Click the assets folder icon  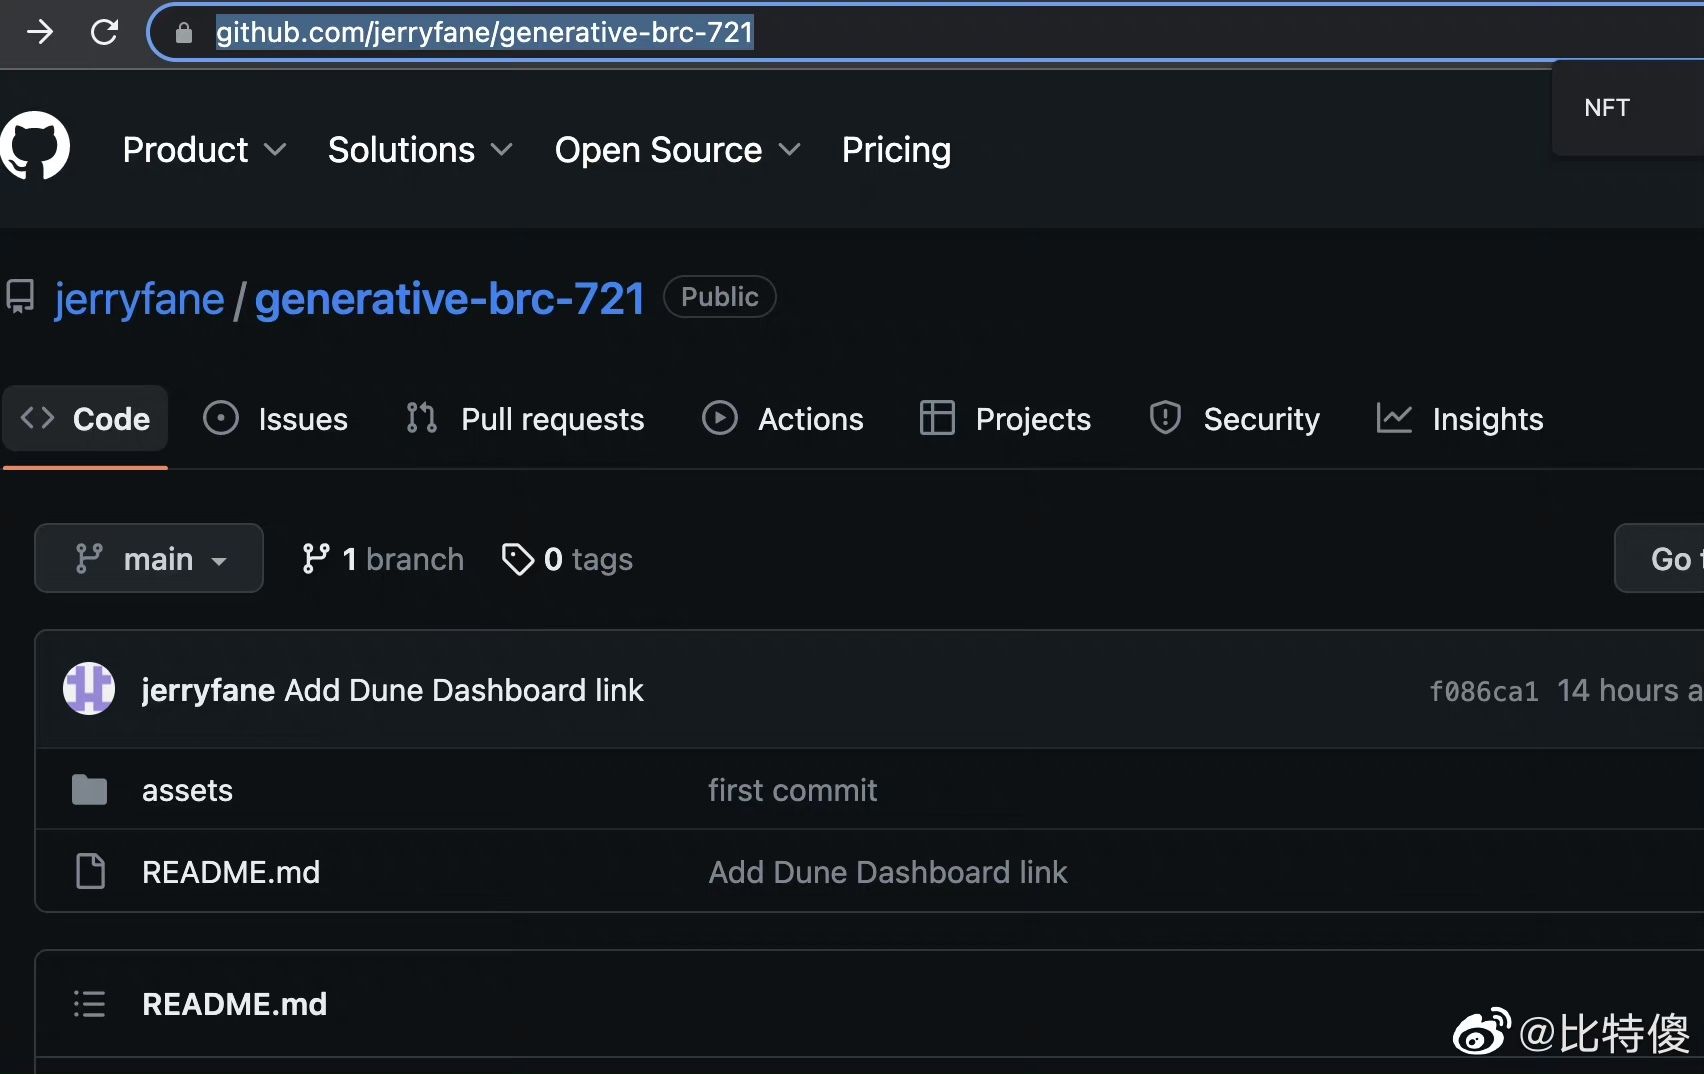(90, 790)
